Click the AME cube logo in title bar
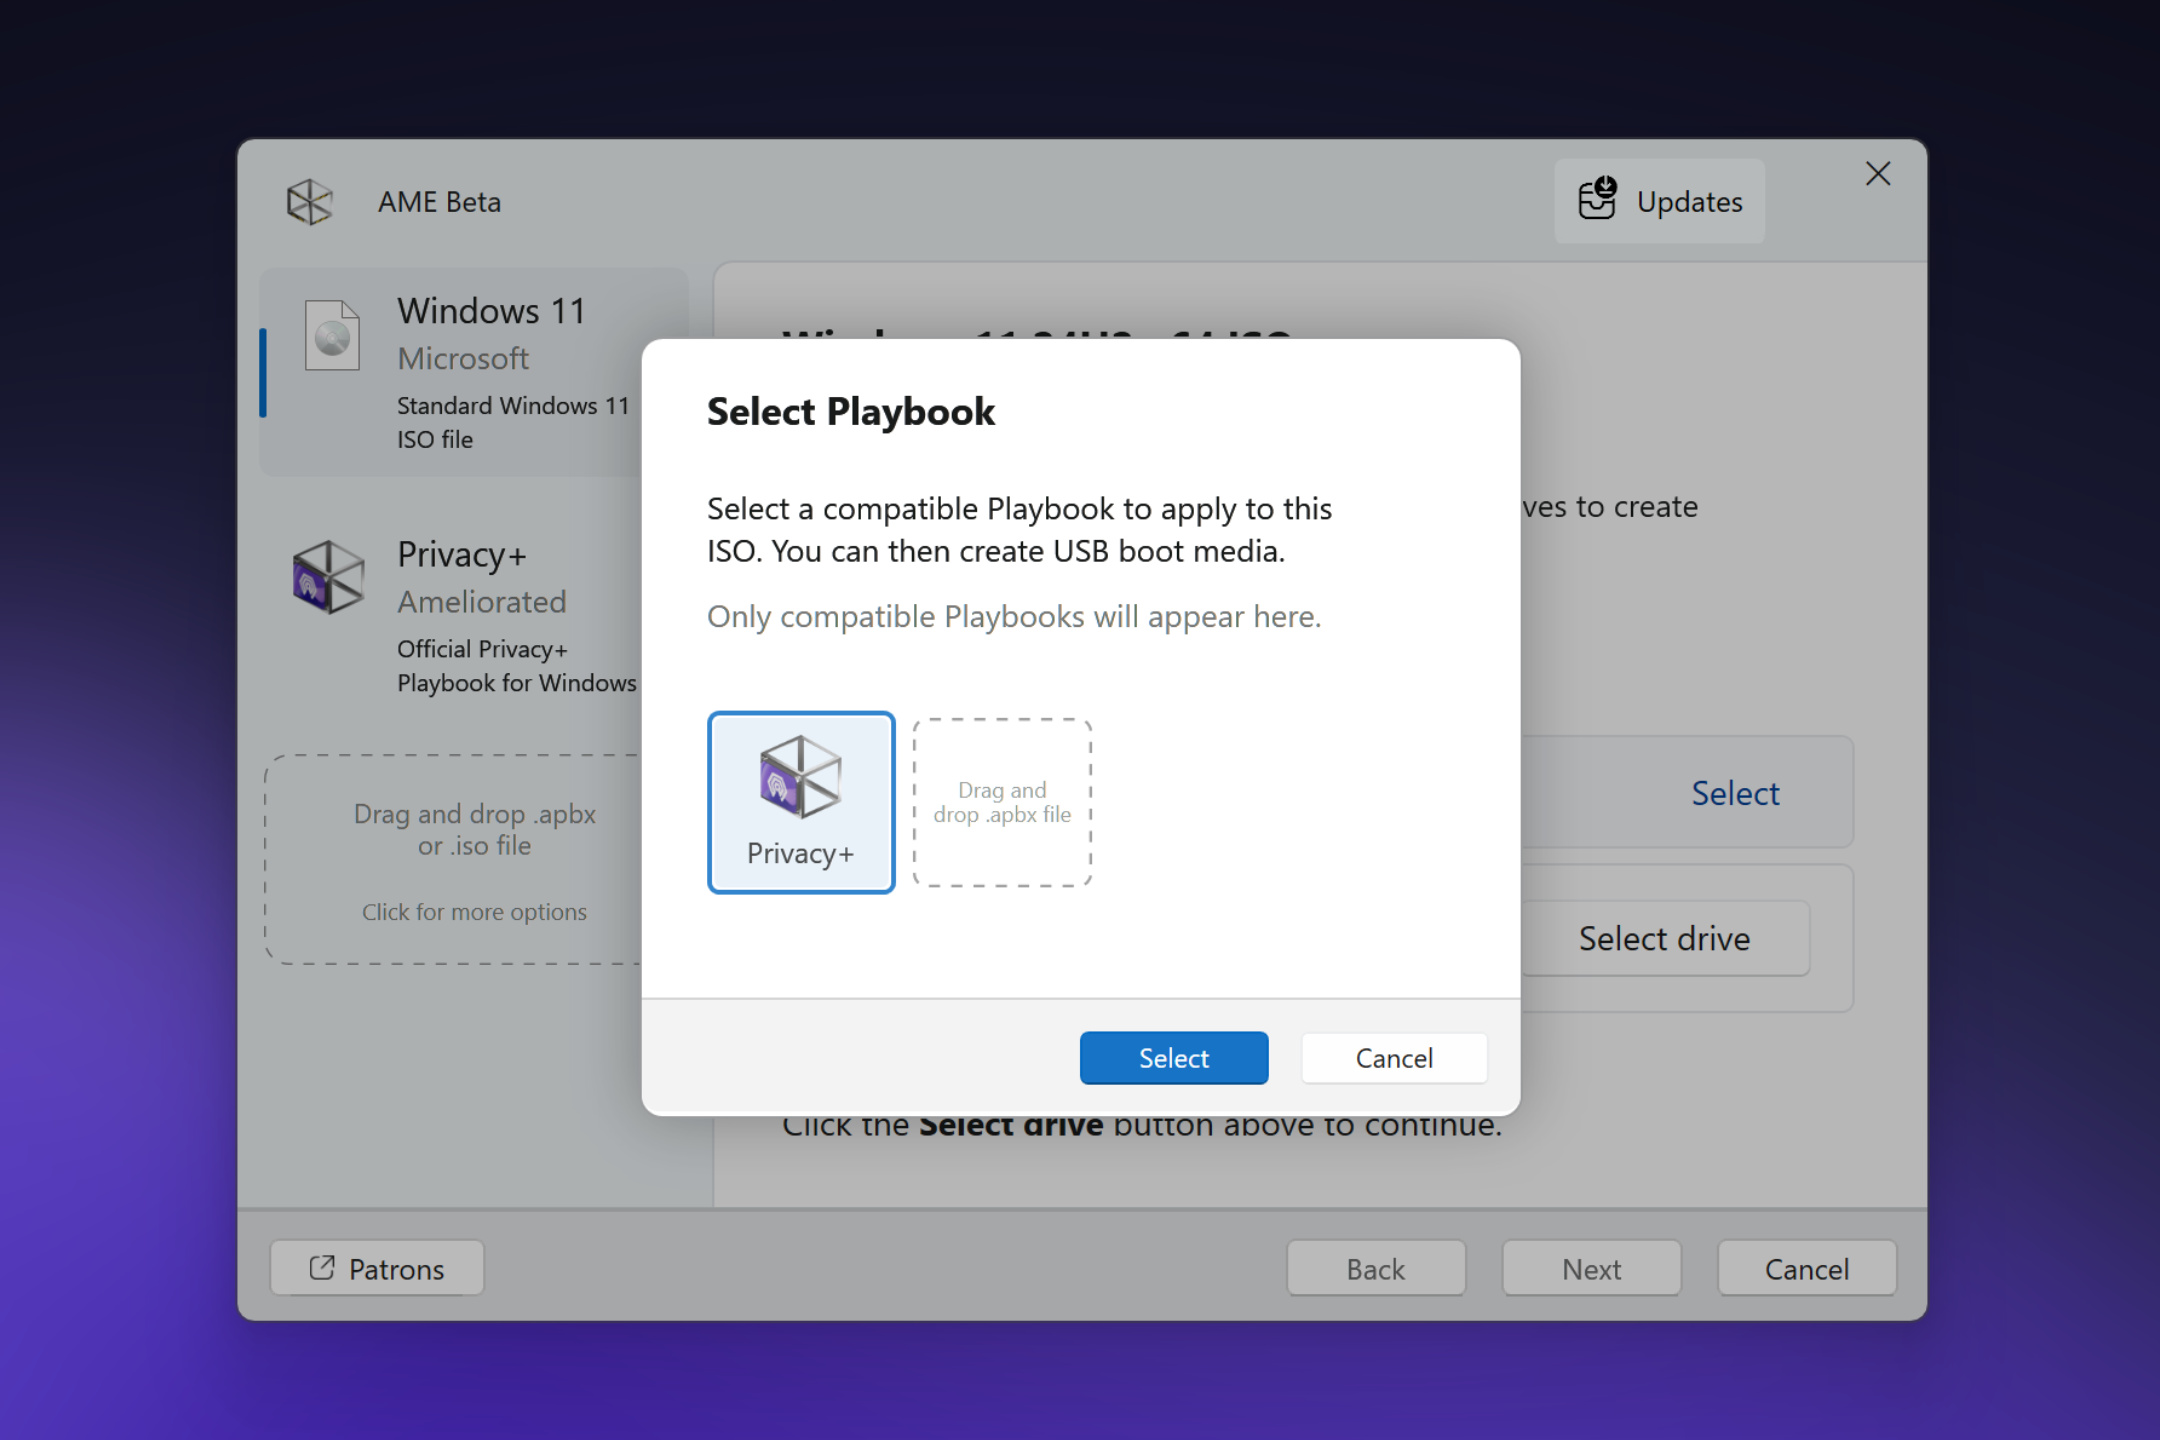This screenshot has height=1440, width=2160. 309,202
